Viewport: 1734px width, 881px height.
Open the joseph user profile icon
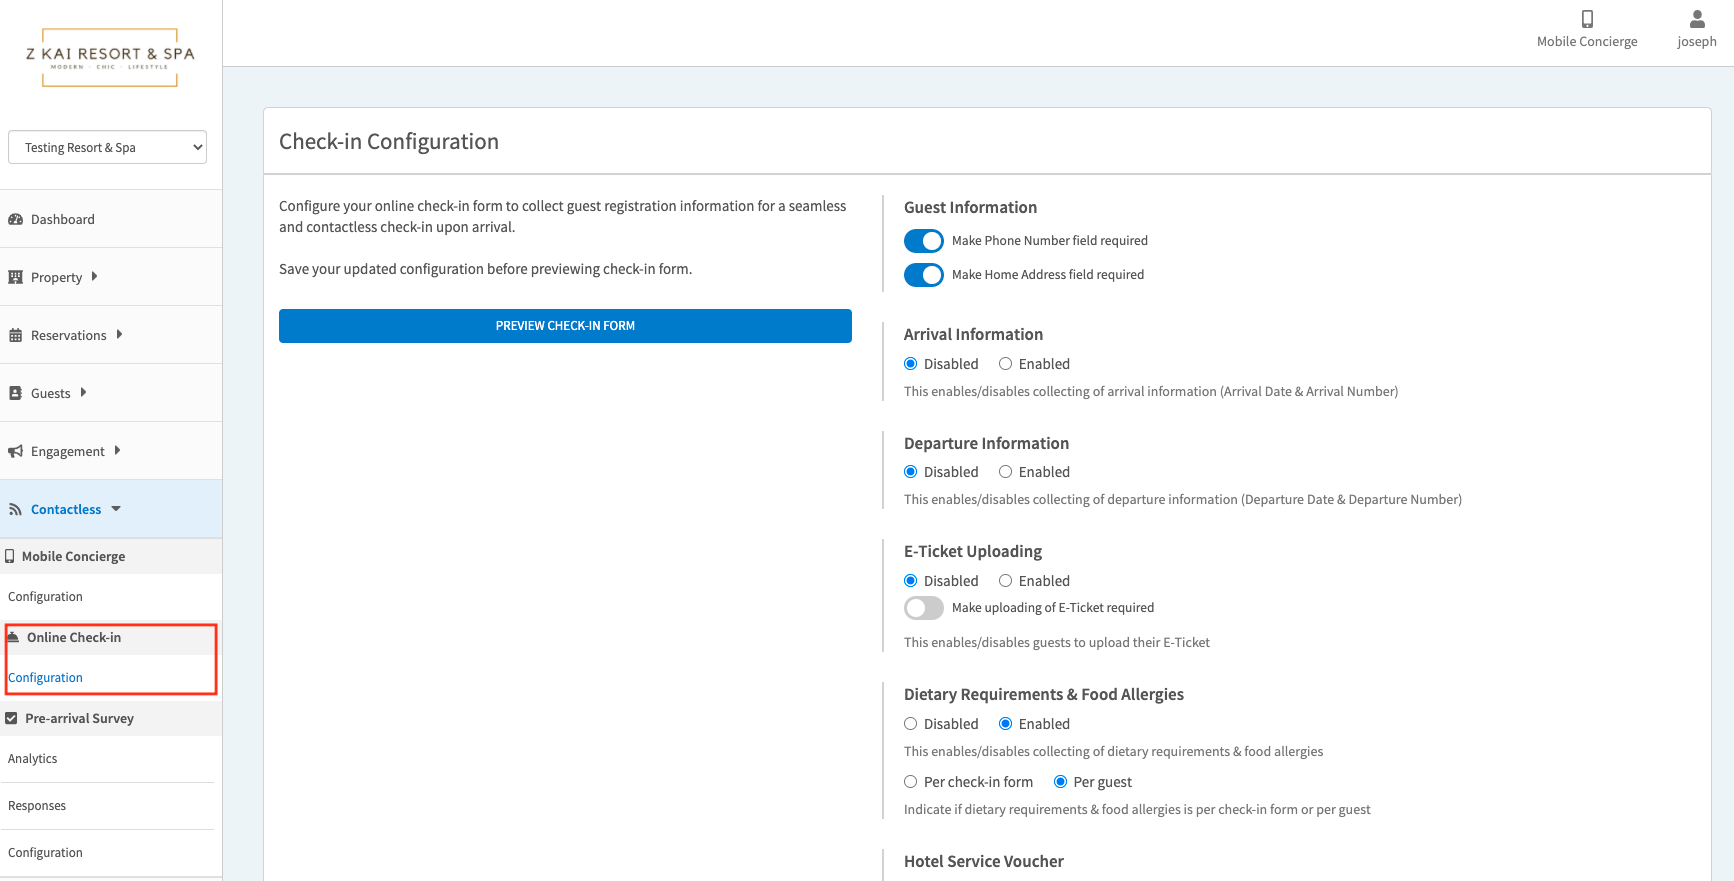click(x=1696, y=19)
